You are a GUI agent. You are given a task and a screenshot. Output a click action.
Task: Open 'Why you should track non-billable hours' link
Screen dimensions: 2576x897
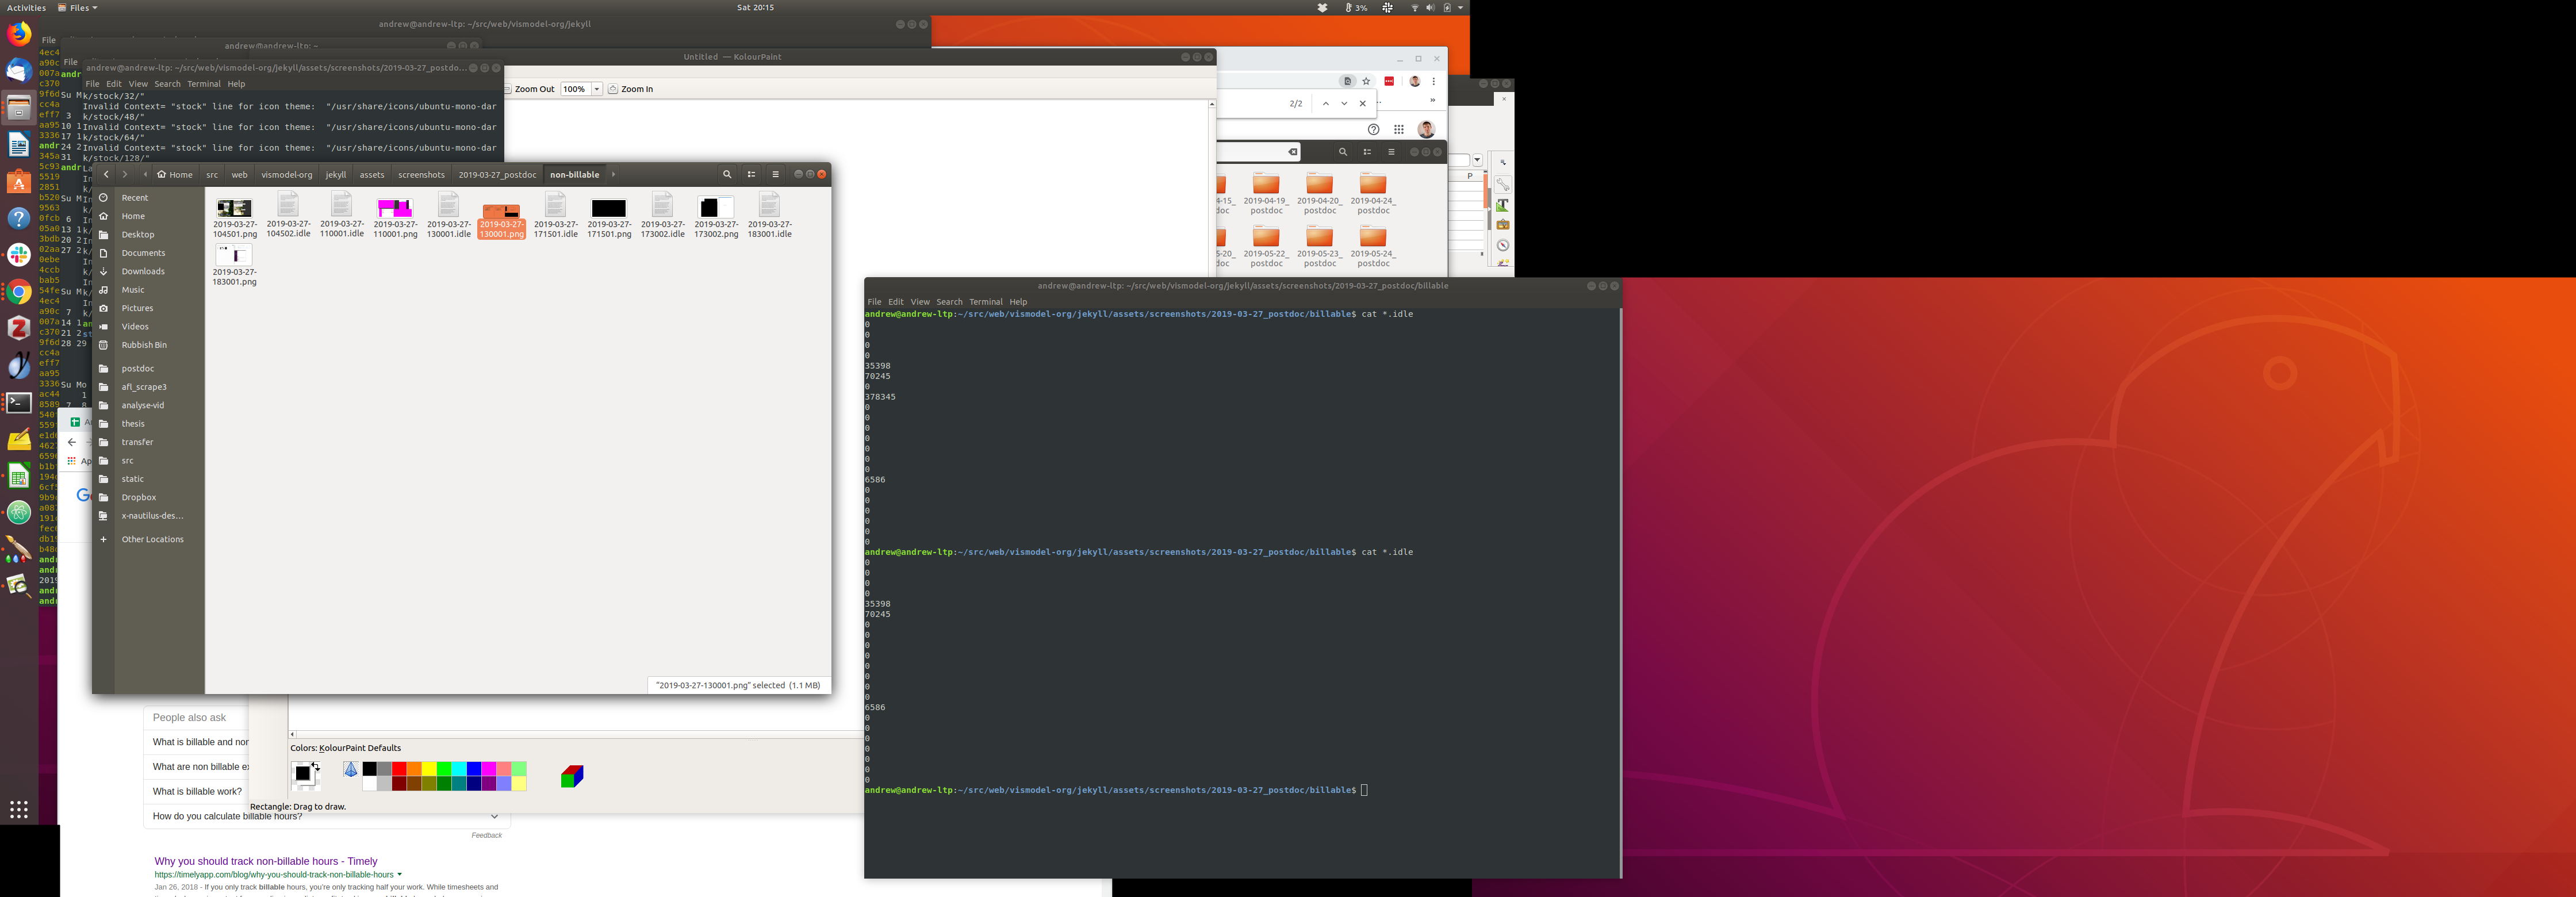pos(266,861)
